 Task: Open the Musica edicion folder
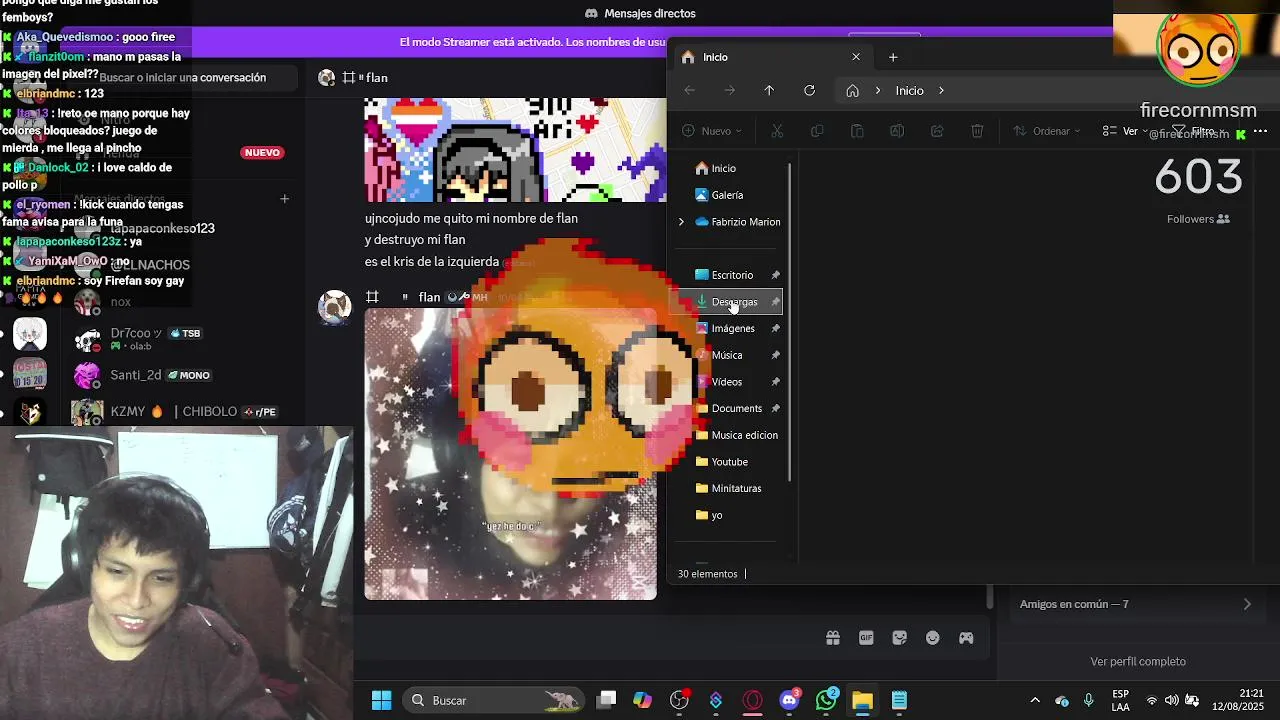pyautogui.click(x=744, y=435)
